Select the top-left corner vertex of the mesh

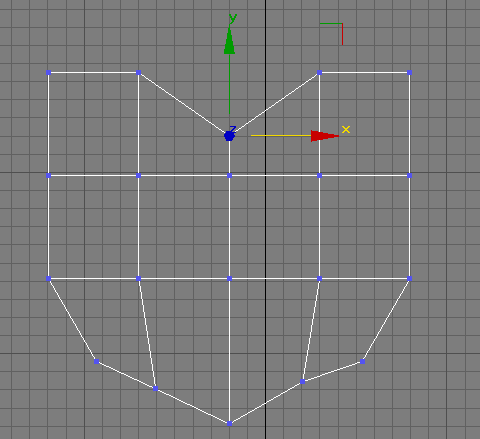click(x=48, y=72)
